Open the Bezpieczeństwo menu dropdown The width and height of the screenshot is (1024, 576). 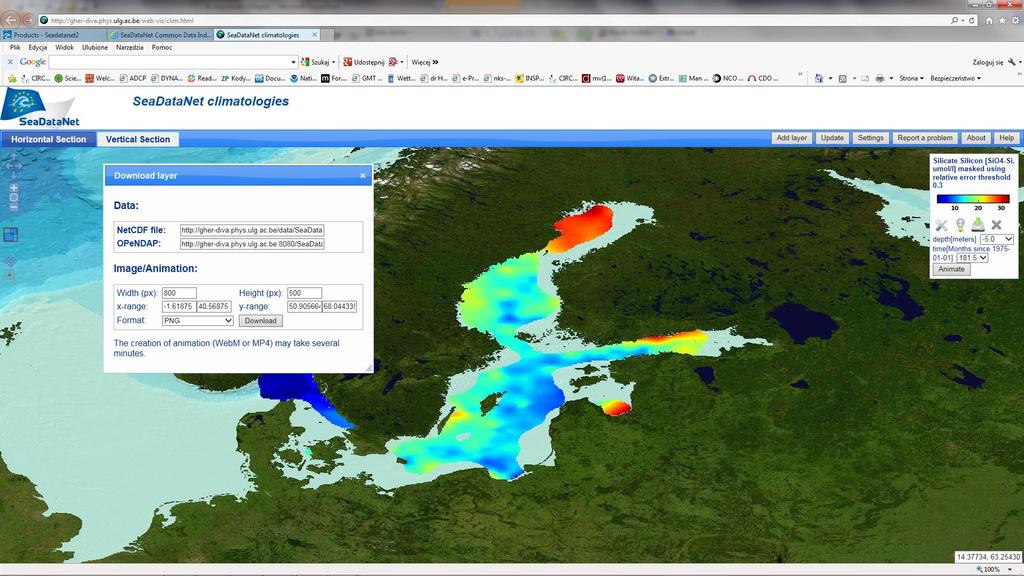[x=955, y=78]
